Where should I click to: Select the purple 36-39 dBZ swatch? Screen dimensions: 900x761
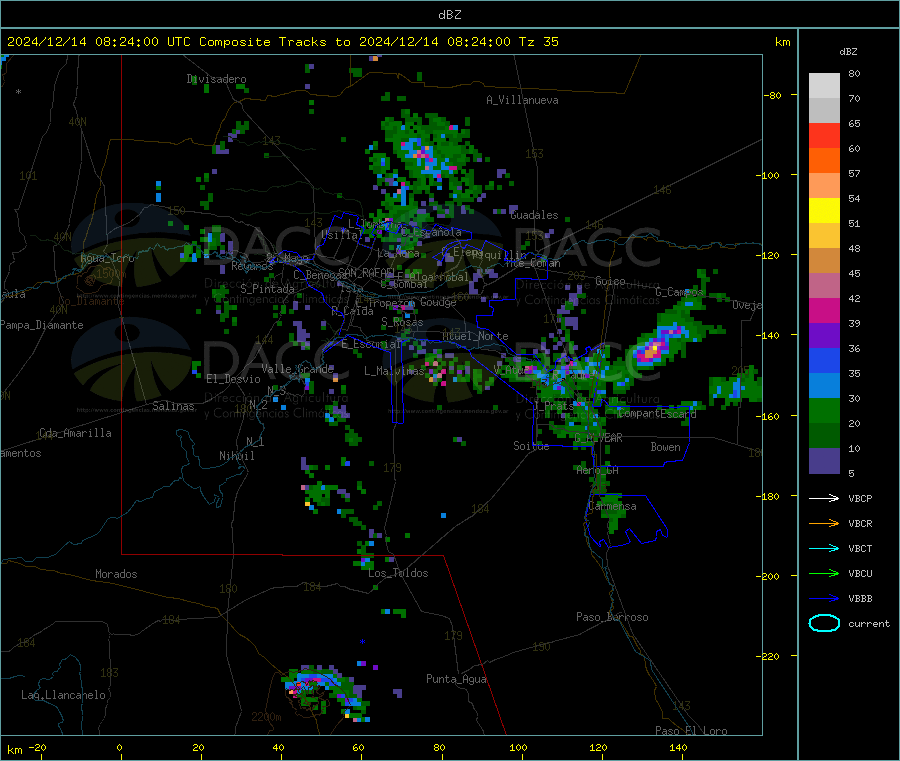click(824, 336)
